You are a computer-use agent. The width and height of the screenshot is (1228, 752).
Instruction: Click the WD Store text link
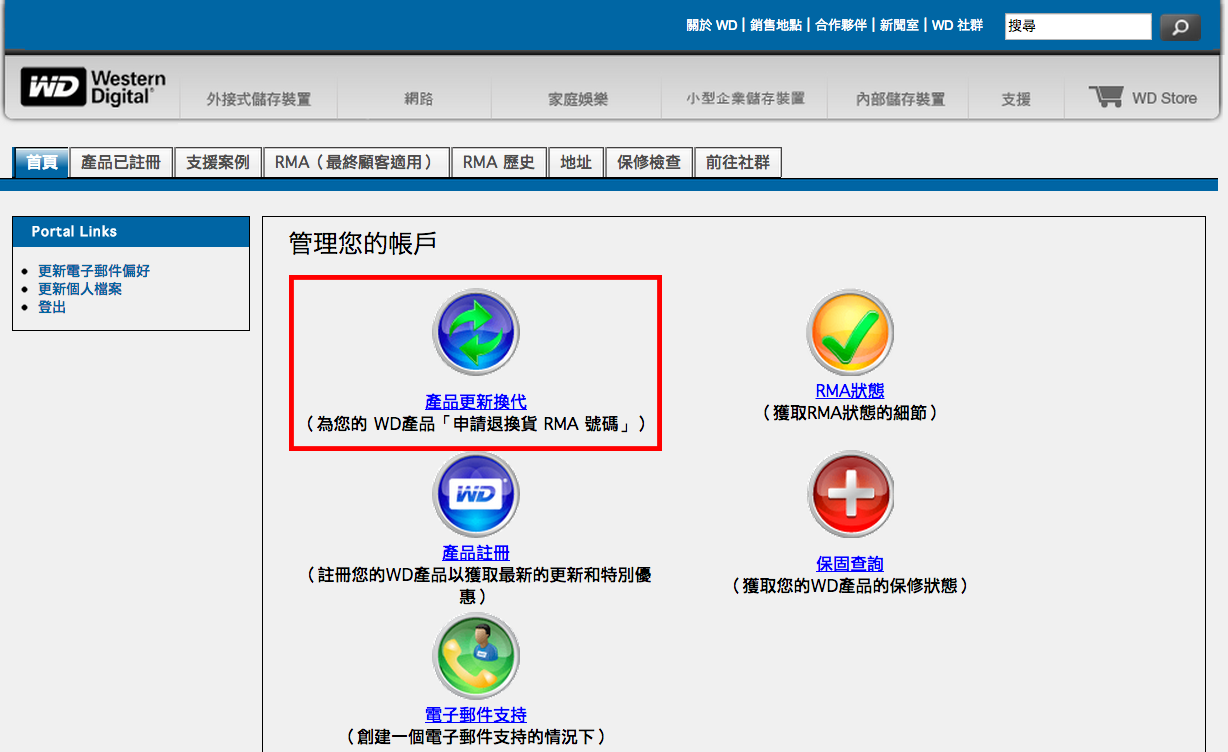coord(1164,98)
